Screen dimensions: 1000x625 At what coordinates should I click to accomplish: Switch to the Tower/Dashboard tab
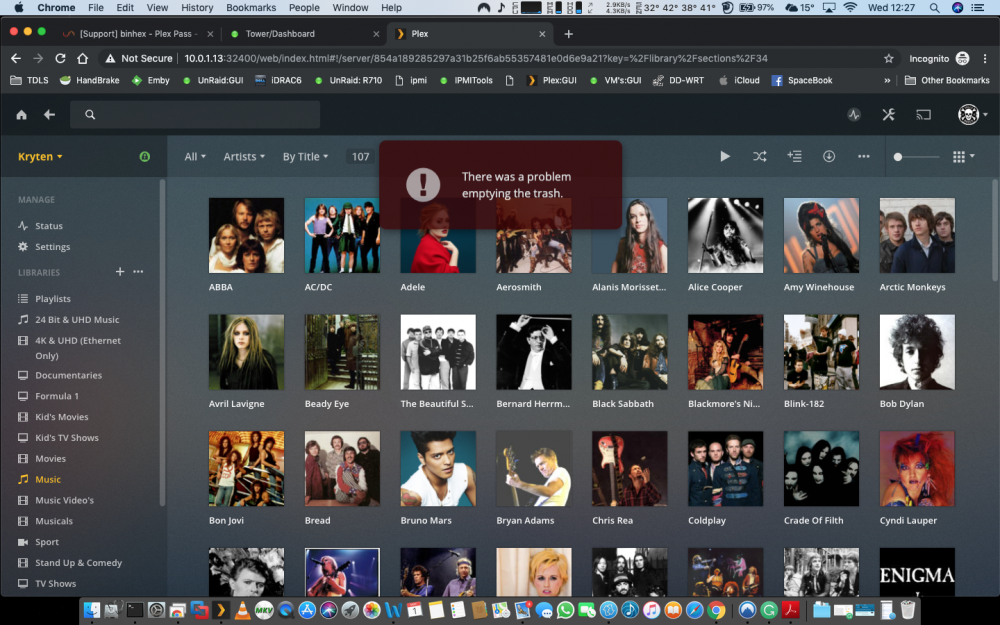click(305, 34)
